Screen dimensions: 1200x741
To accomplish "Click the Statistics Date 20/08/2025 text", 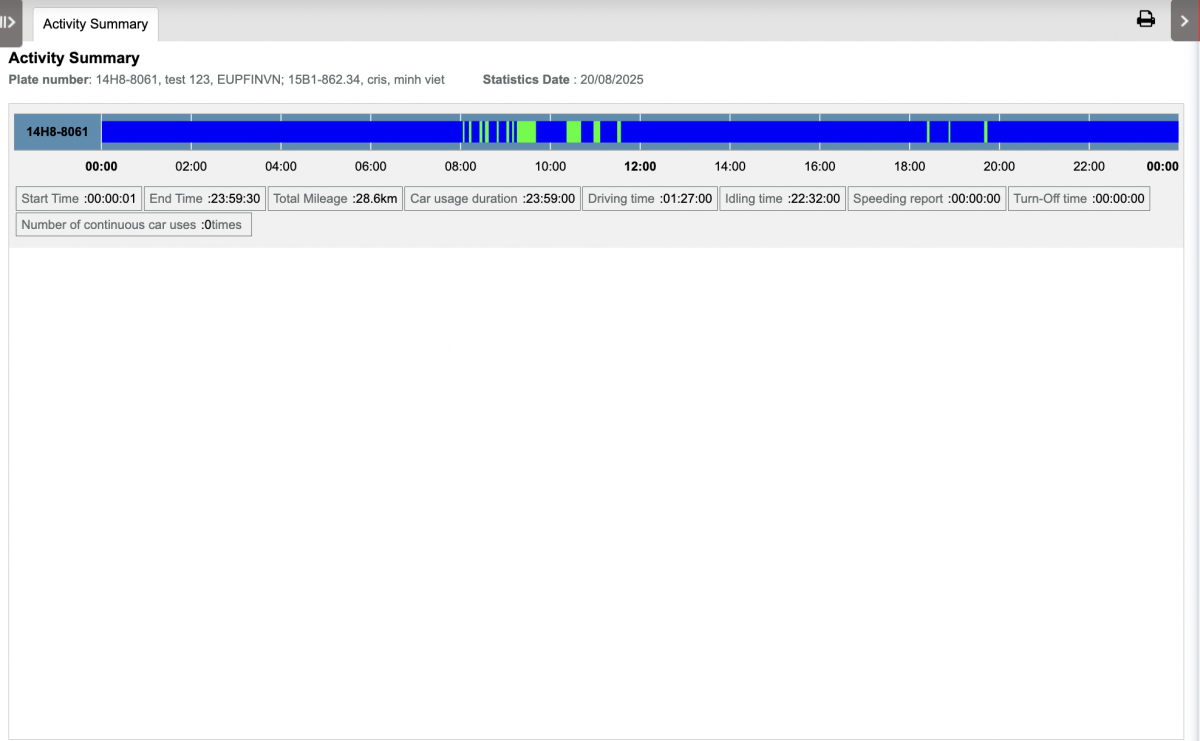I will point(563,79).
